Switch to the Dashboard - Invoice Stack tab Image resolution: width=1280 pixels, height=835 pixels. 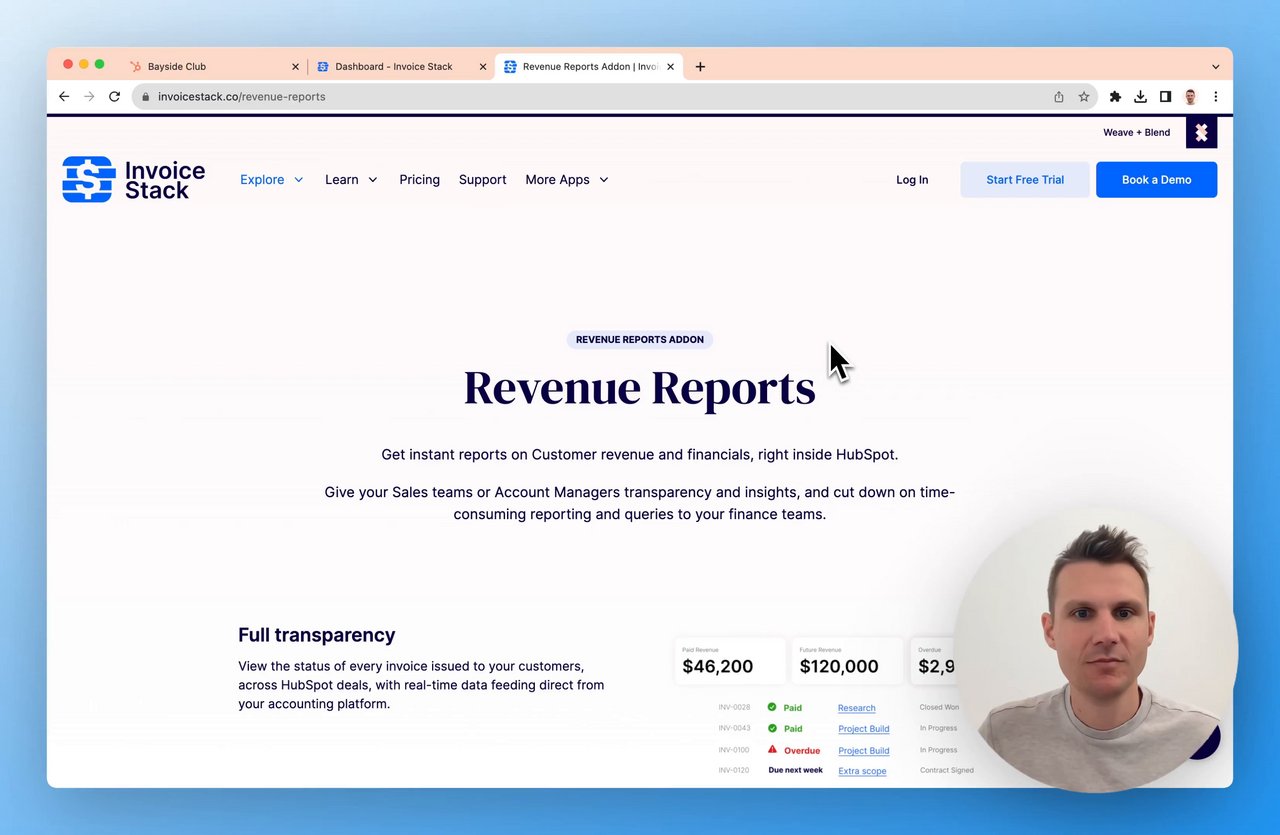click(x=400, y=67)
